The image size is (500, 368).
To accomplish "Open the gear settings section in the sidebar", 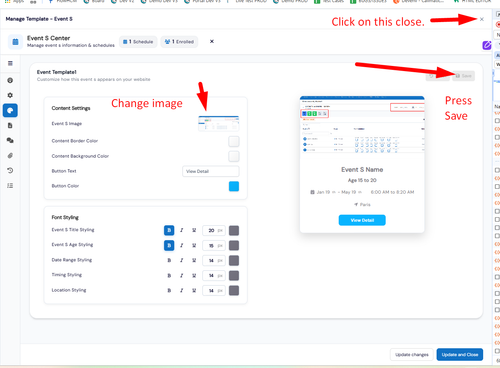I will (10, 95).
